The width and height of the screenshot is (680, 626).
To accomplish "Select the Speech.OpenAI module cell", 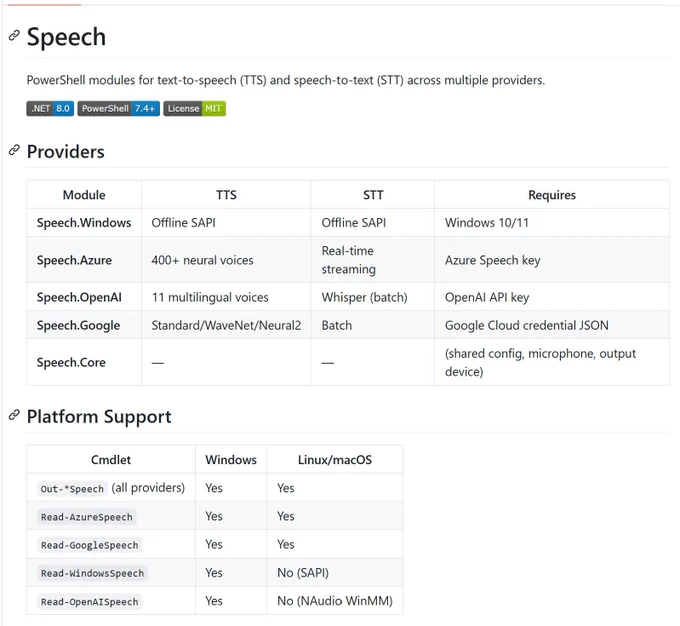I will [x=84, y=297].
